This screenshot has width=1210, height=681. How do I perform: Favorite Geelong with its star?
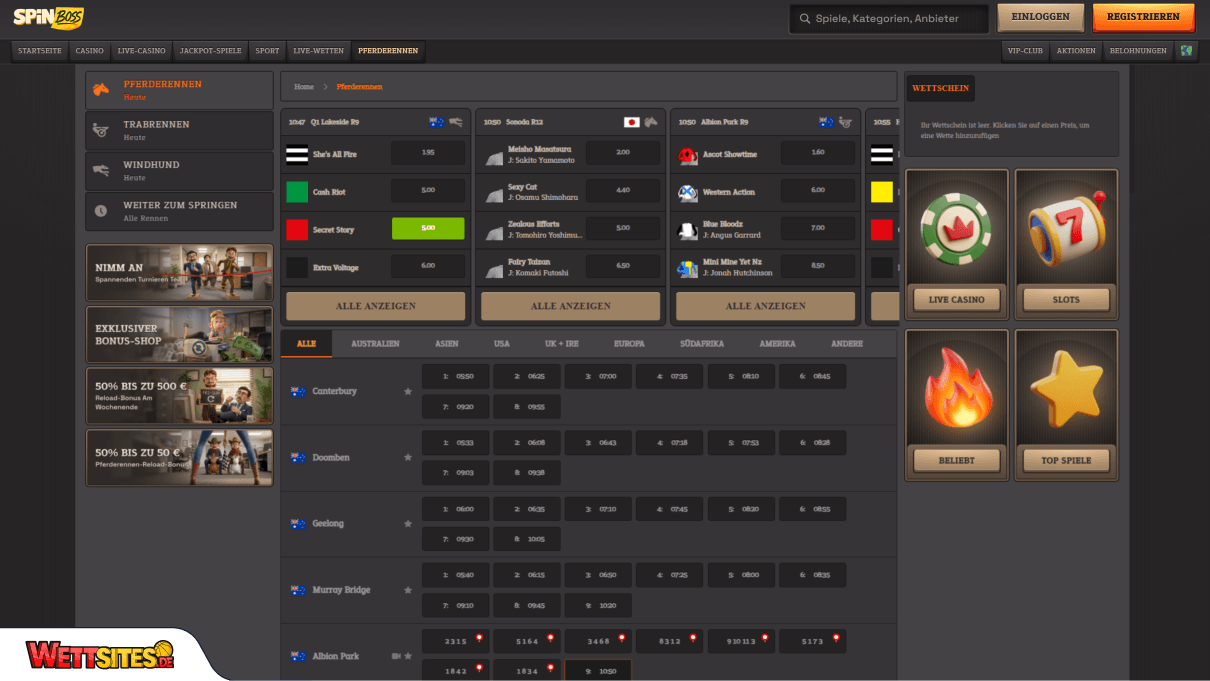point(408,523)
